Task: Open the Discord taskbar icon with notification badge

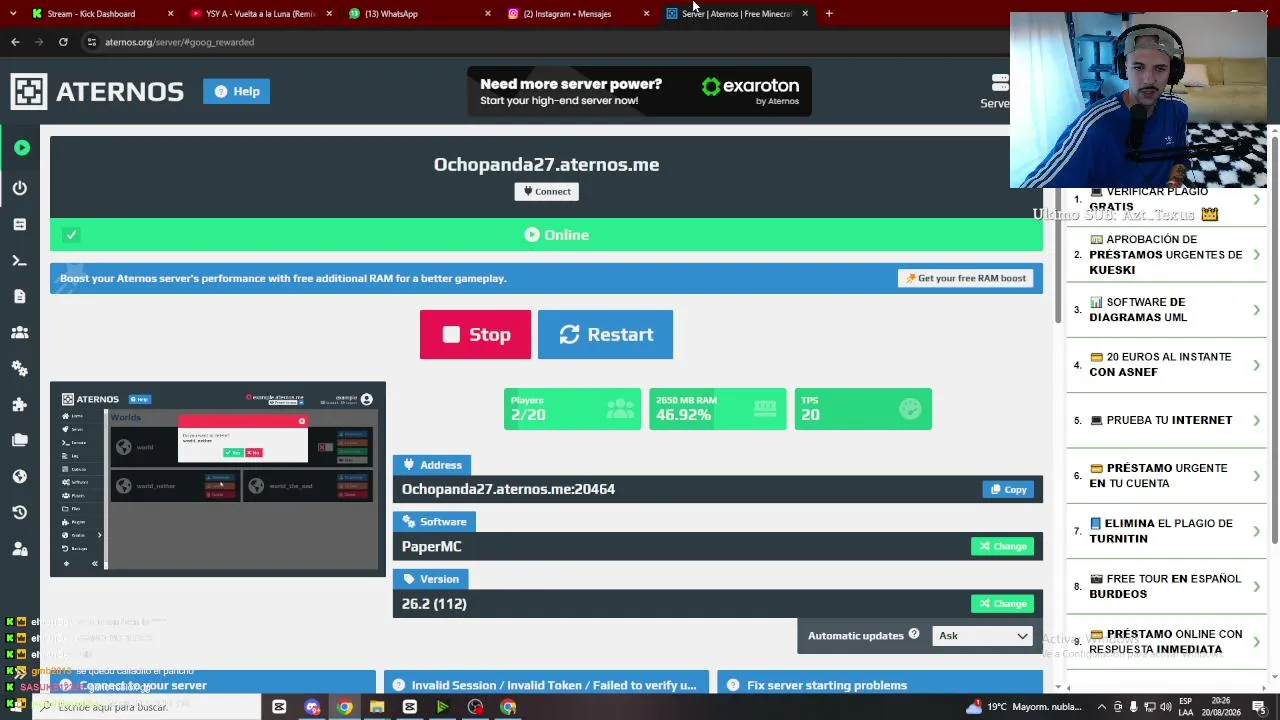Action: pyautogui.click(x=312, y=707)
